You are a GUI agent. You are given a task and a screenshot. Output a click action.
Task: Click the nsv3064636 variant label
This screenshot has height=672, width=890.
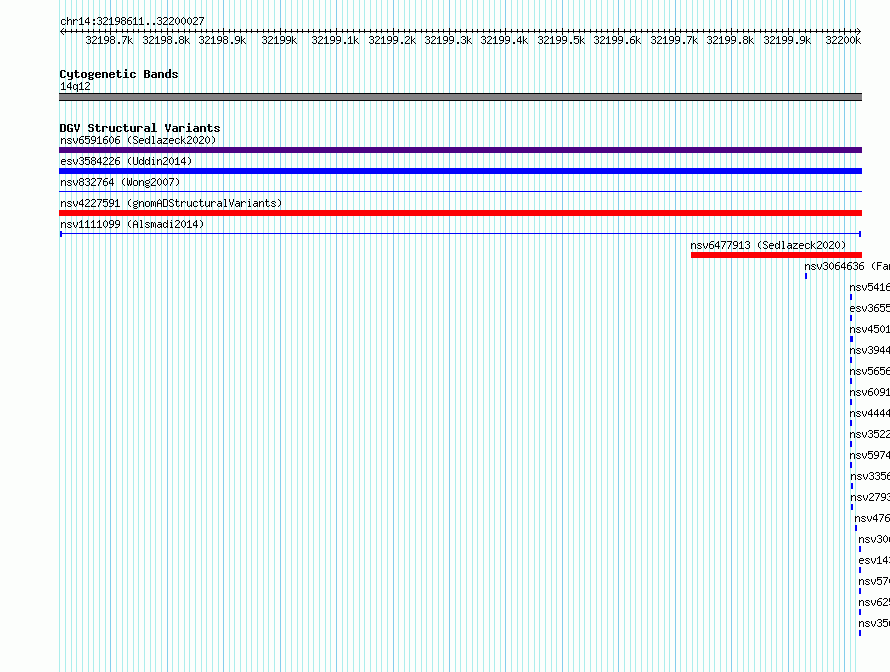coord(847,266)
